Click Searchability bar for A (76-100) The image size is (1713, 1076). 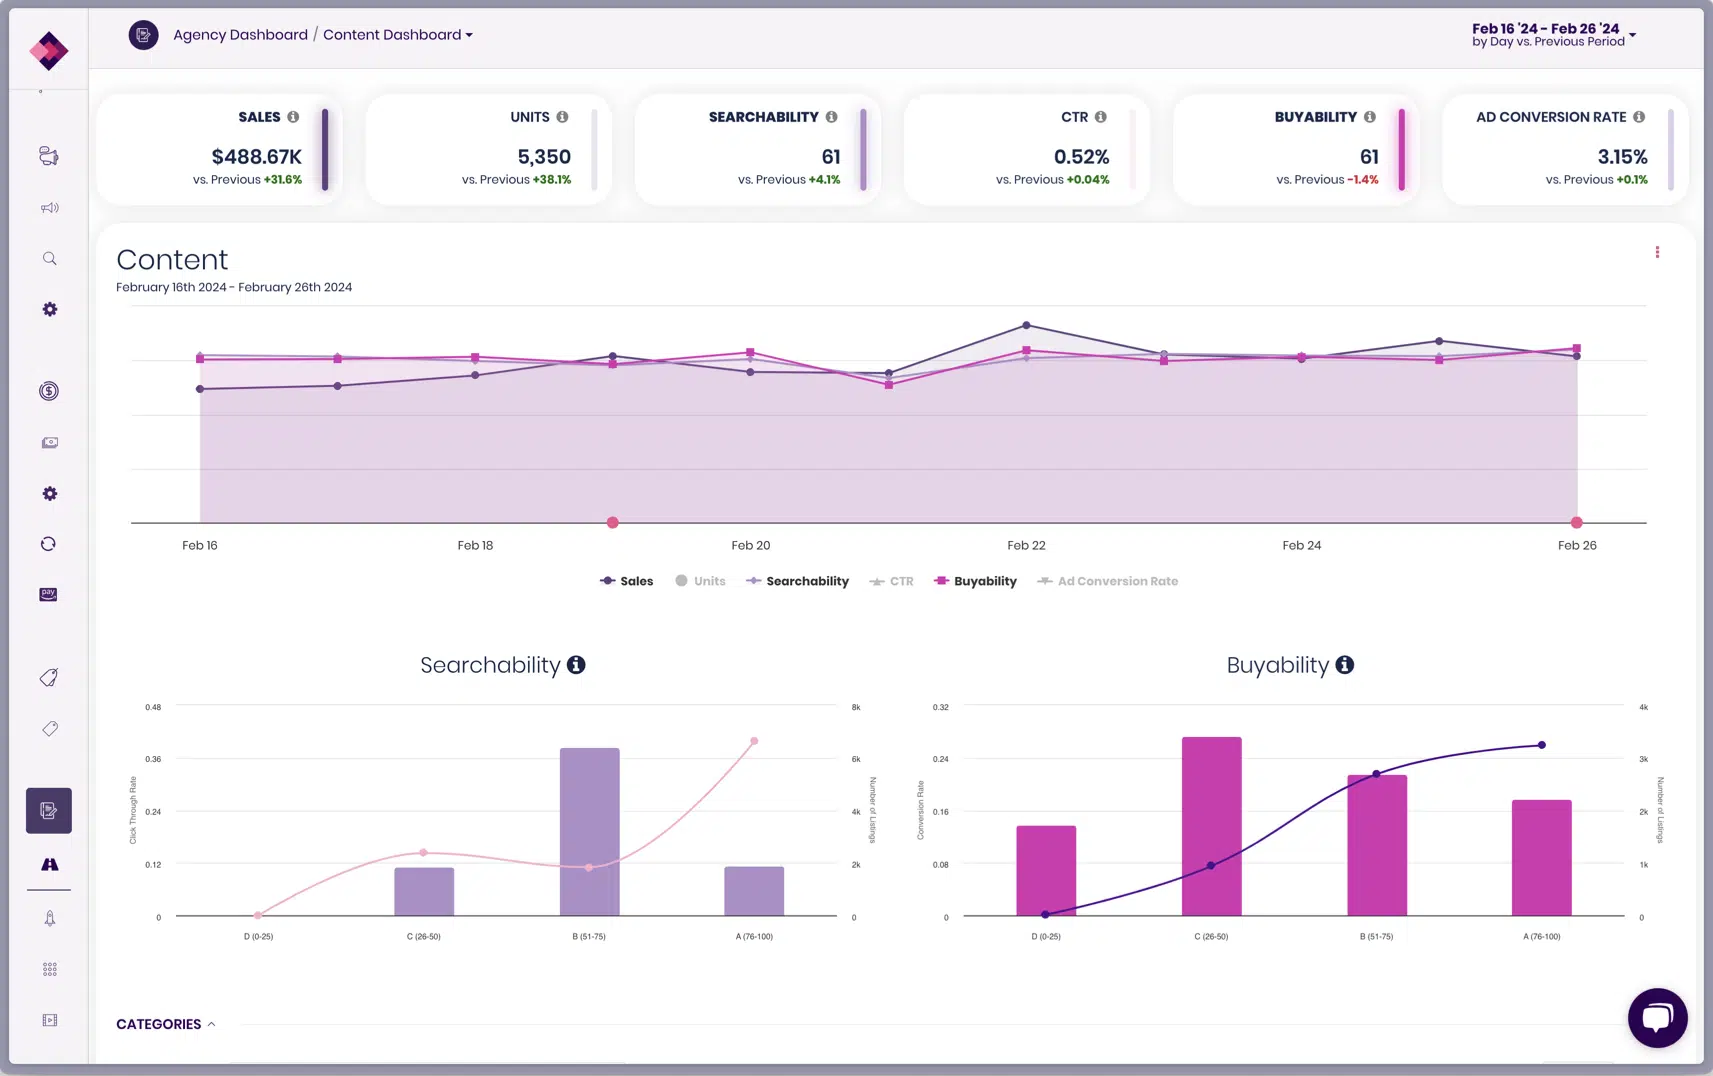point(754,891)
